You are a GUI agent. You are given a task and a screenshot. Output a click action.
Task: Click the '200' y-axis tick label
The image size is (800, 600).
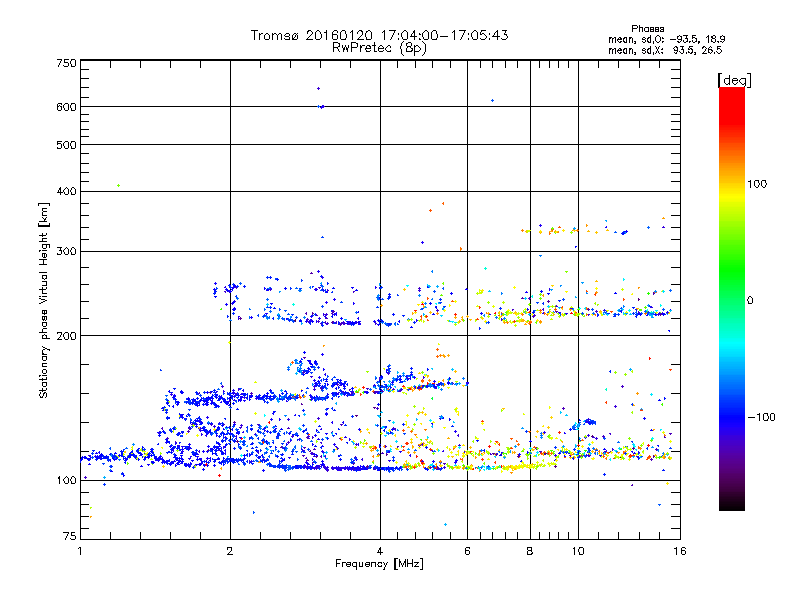[x=66, y=336]
